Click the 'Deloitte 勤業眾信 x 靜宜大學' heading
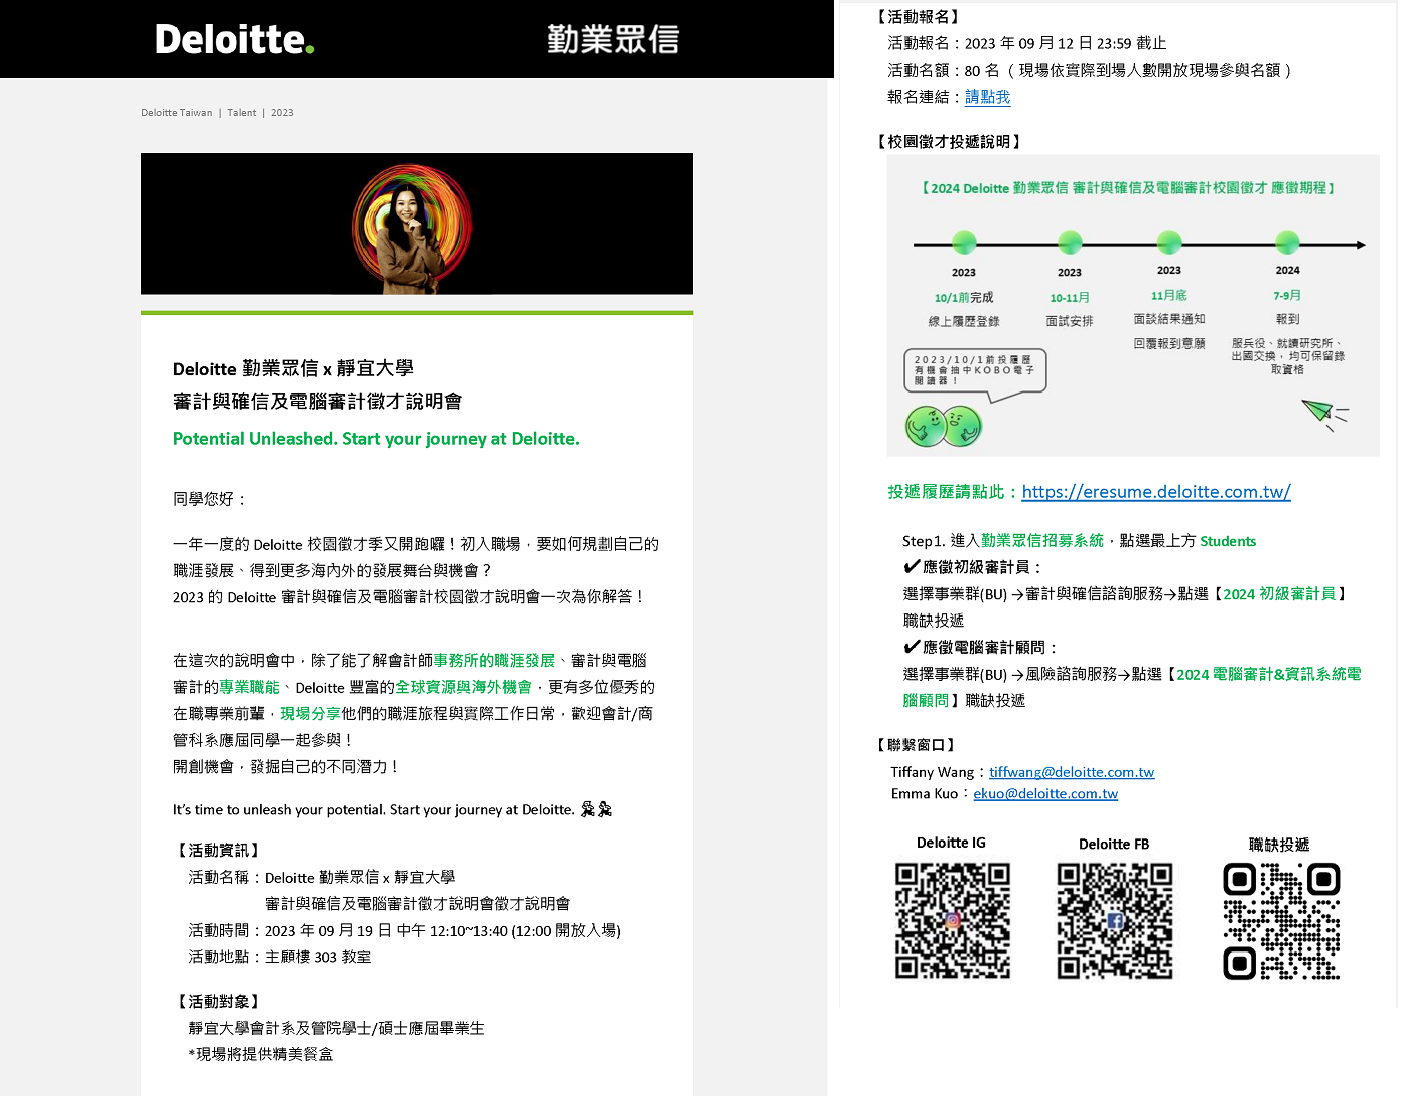Image resolution: width=1408 pixels, height=1096 pixels. point(293,368)
